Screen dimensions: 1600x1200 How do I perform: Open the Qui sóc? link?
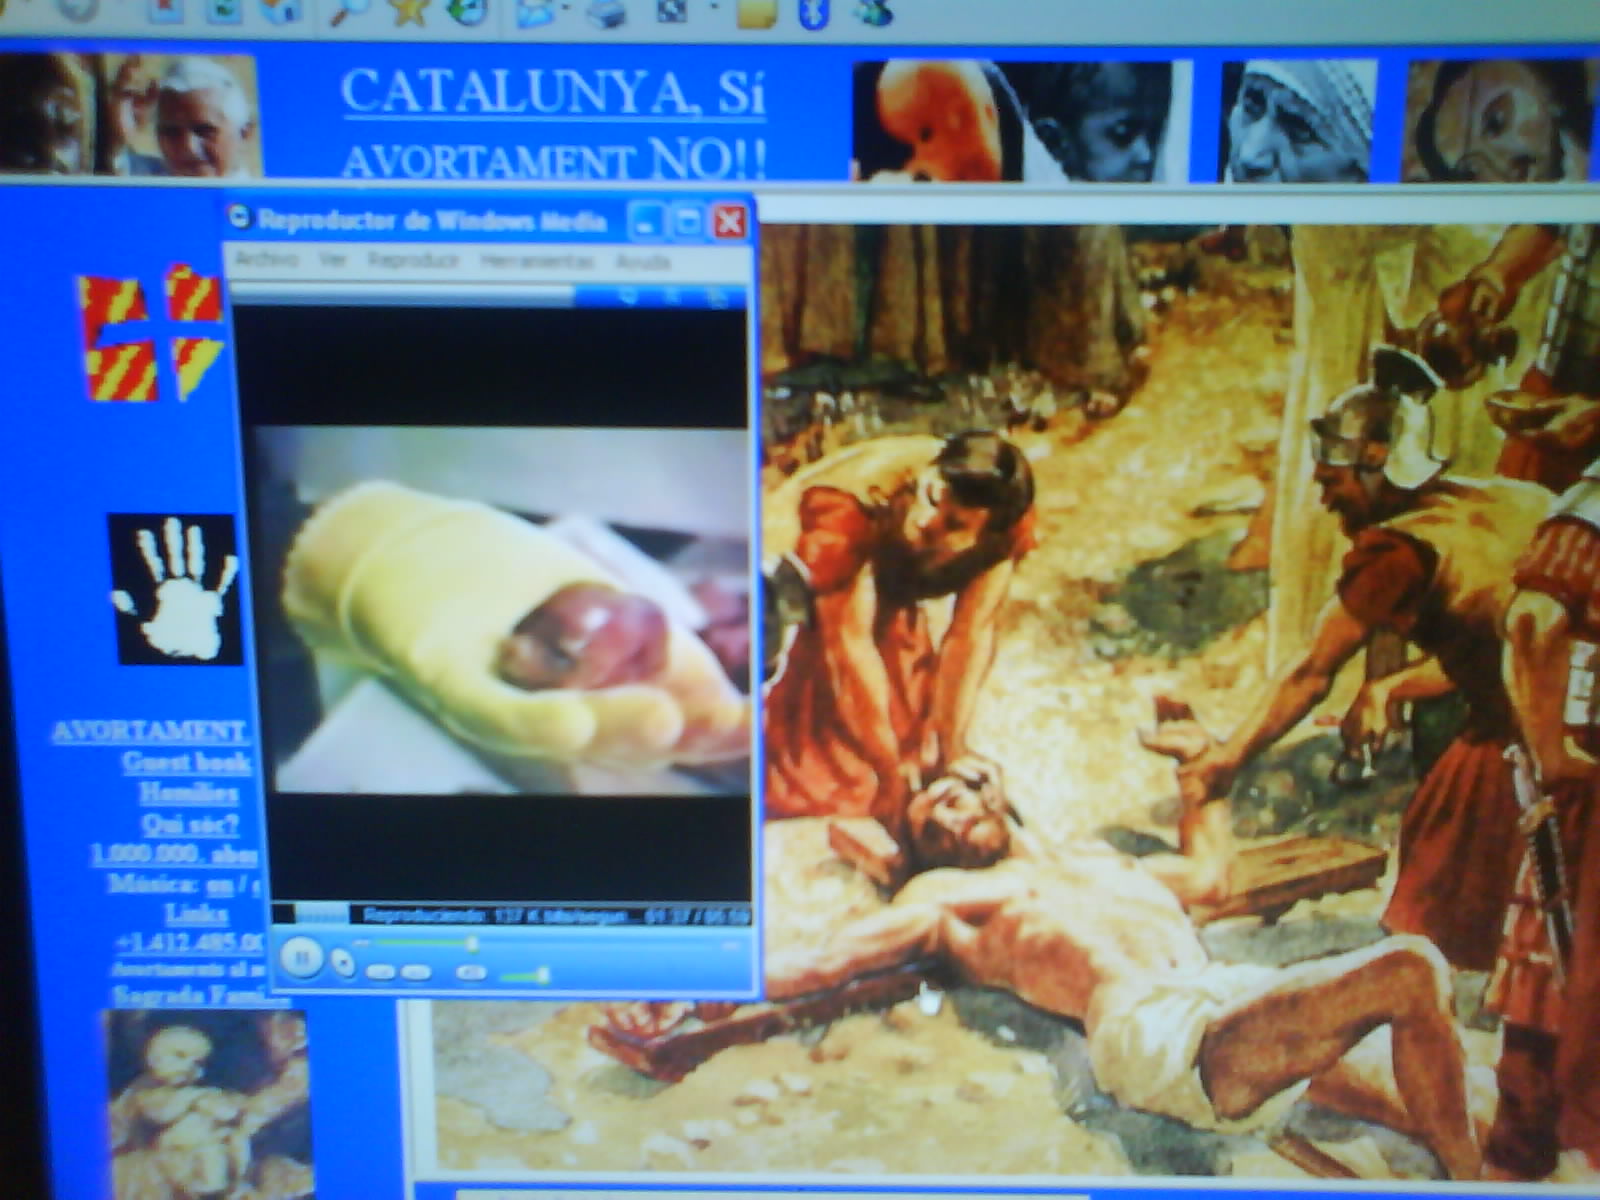[x=190, y=824]
